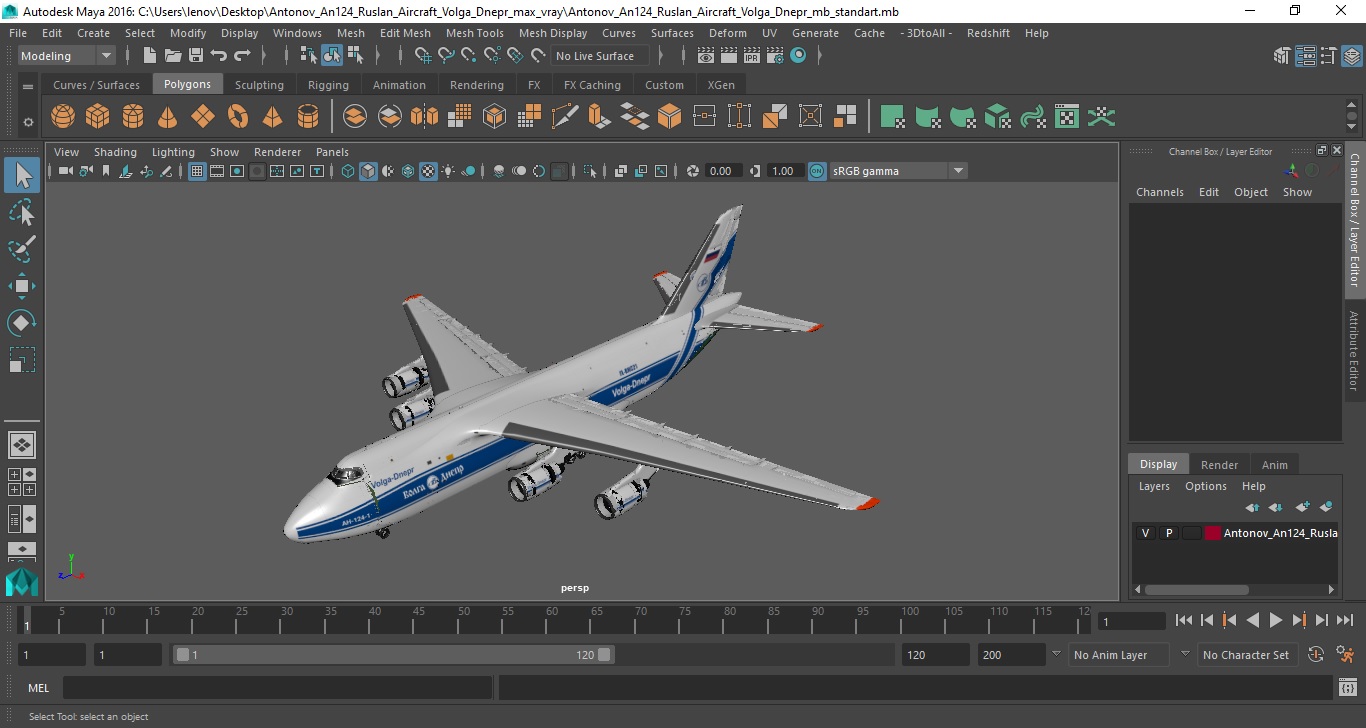Switch to the Render layer tab
Image resolution: width=1366 pixels, height=728 pixels.
coord(1219,465)
